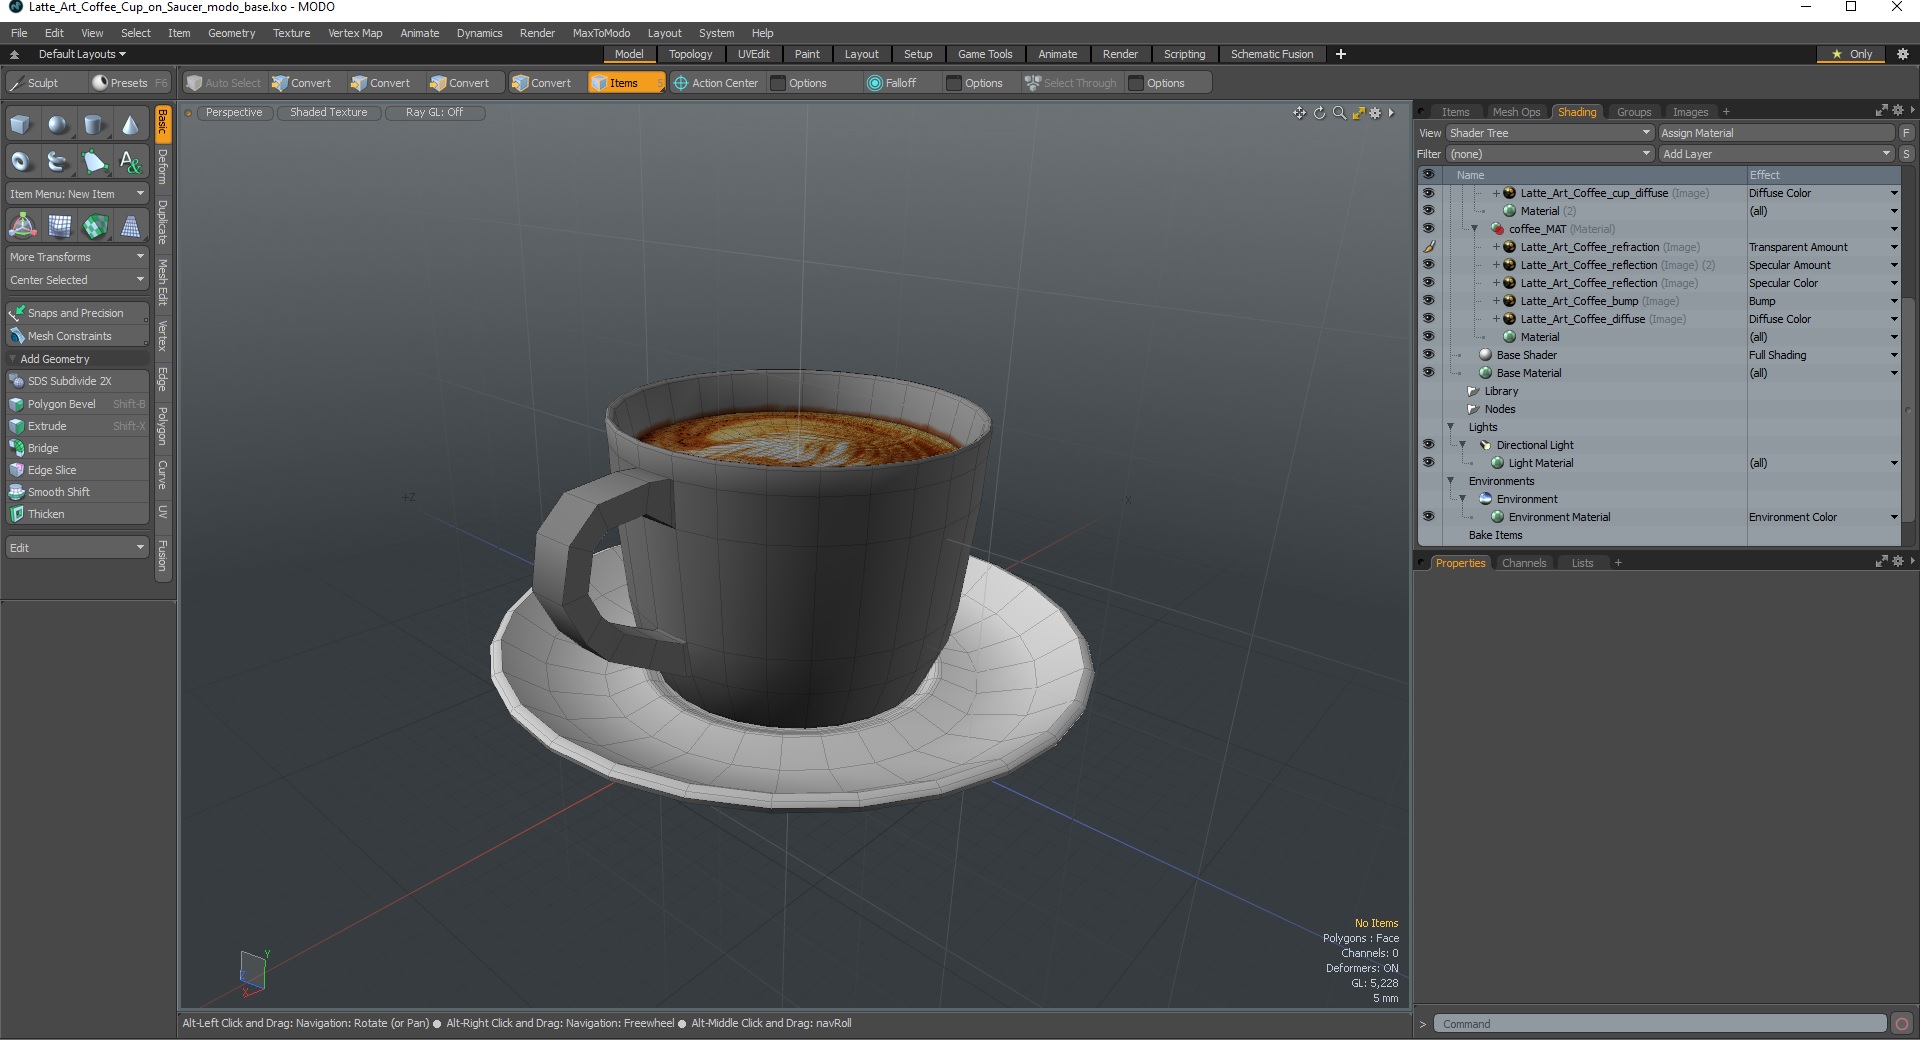Viewport: 1920px width, 1040px height.
Task: Activate the Flex deform grid tool
Action: coord(58,226)
